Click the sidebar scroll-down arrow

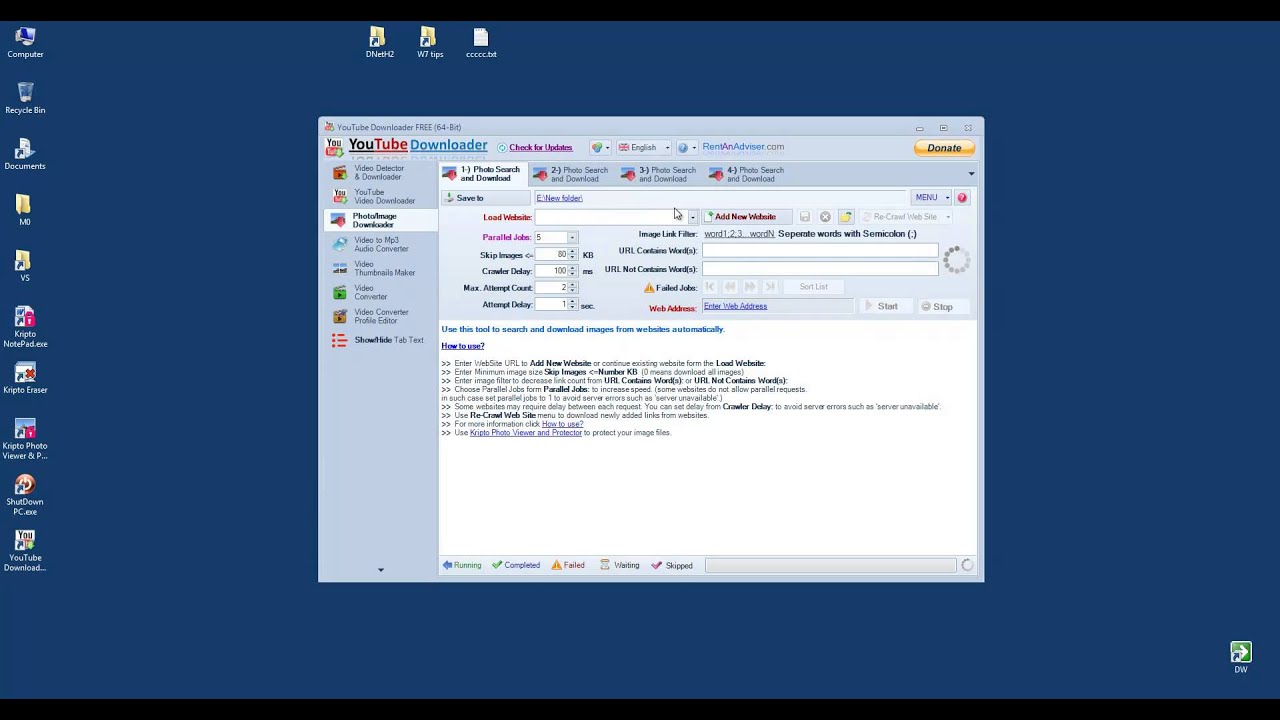pyautogui.click(x=380, y=570)
